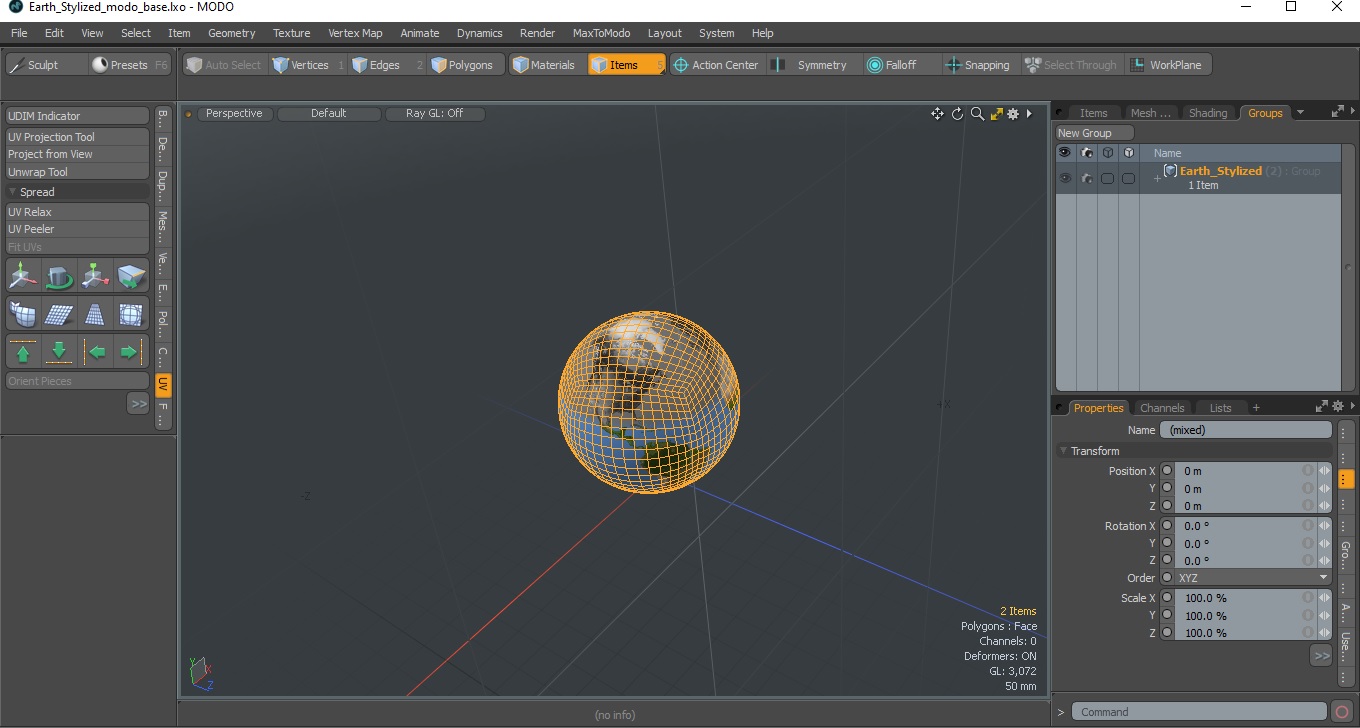1360x728 pixels.
Task: Click the Ray GL: Off viewport button
Action: (x=434, y=114)
